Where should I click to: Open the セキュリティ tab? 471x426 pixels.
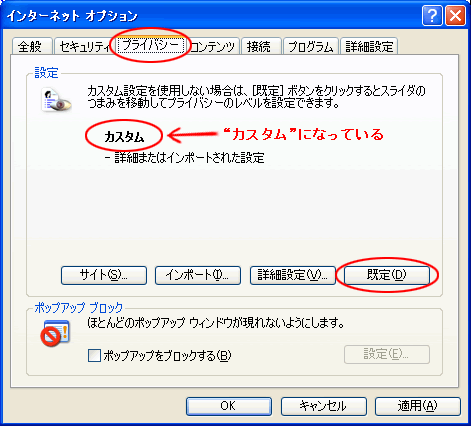[84, 46]
